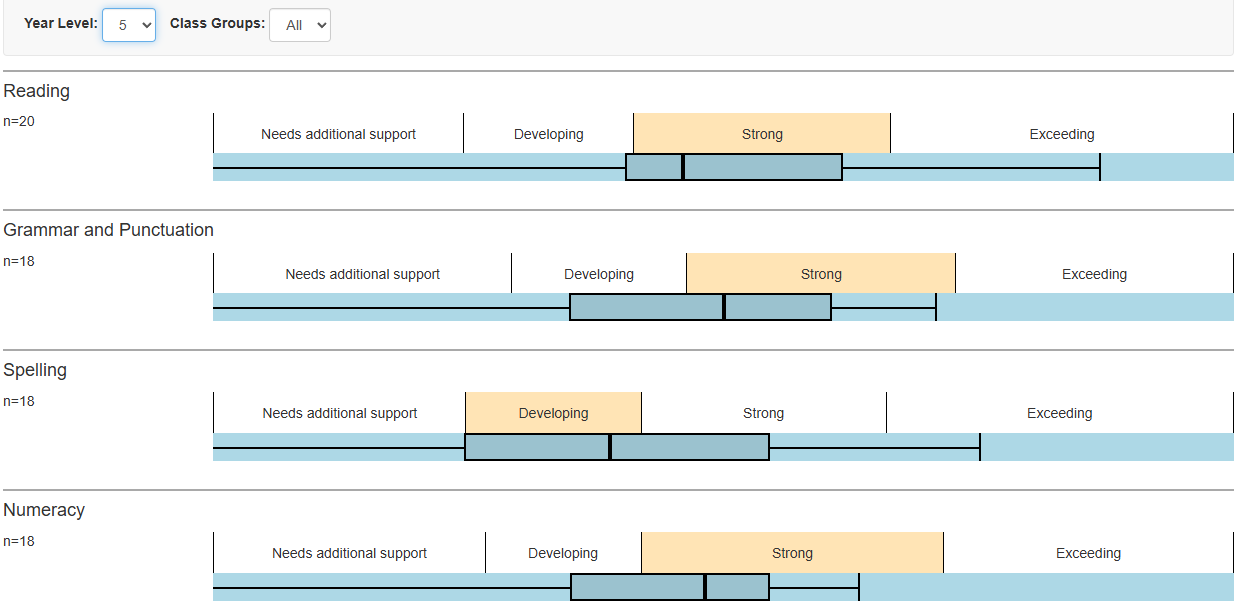Screen dimensions: 1256x616
Task: Select Numeracy's 'Needs additional support' band
Action: pos(350,553)
